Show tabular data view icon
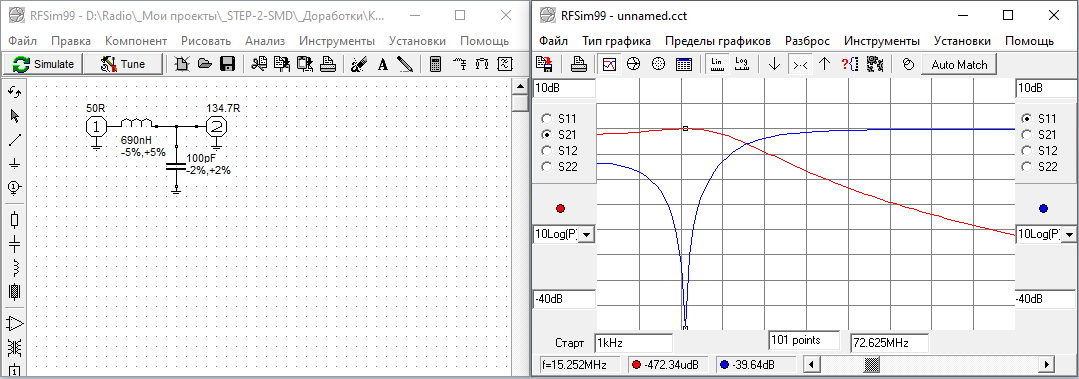The width and height of the screenshot is (1079, 379). 684,64
